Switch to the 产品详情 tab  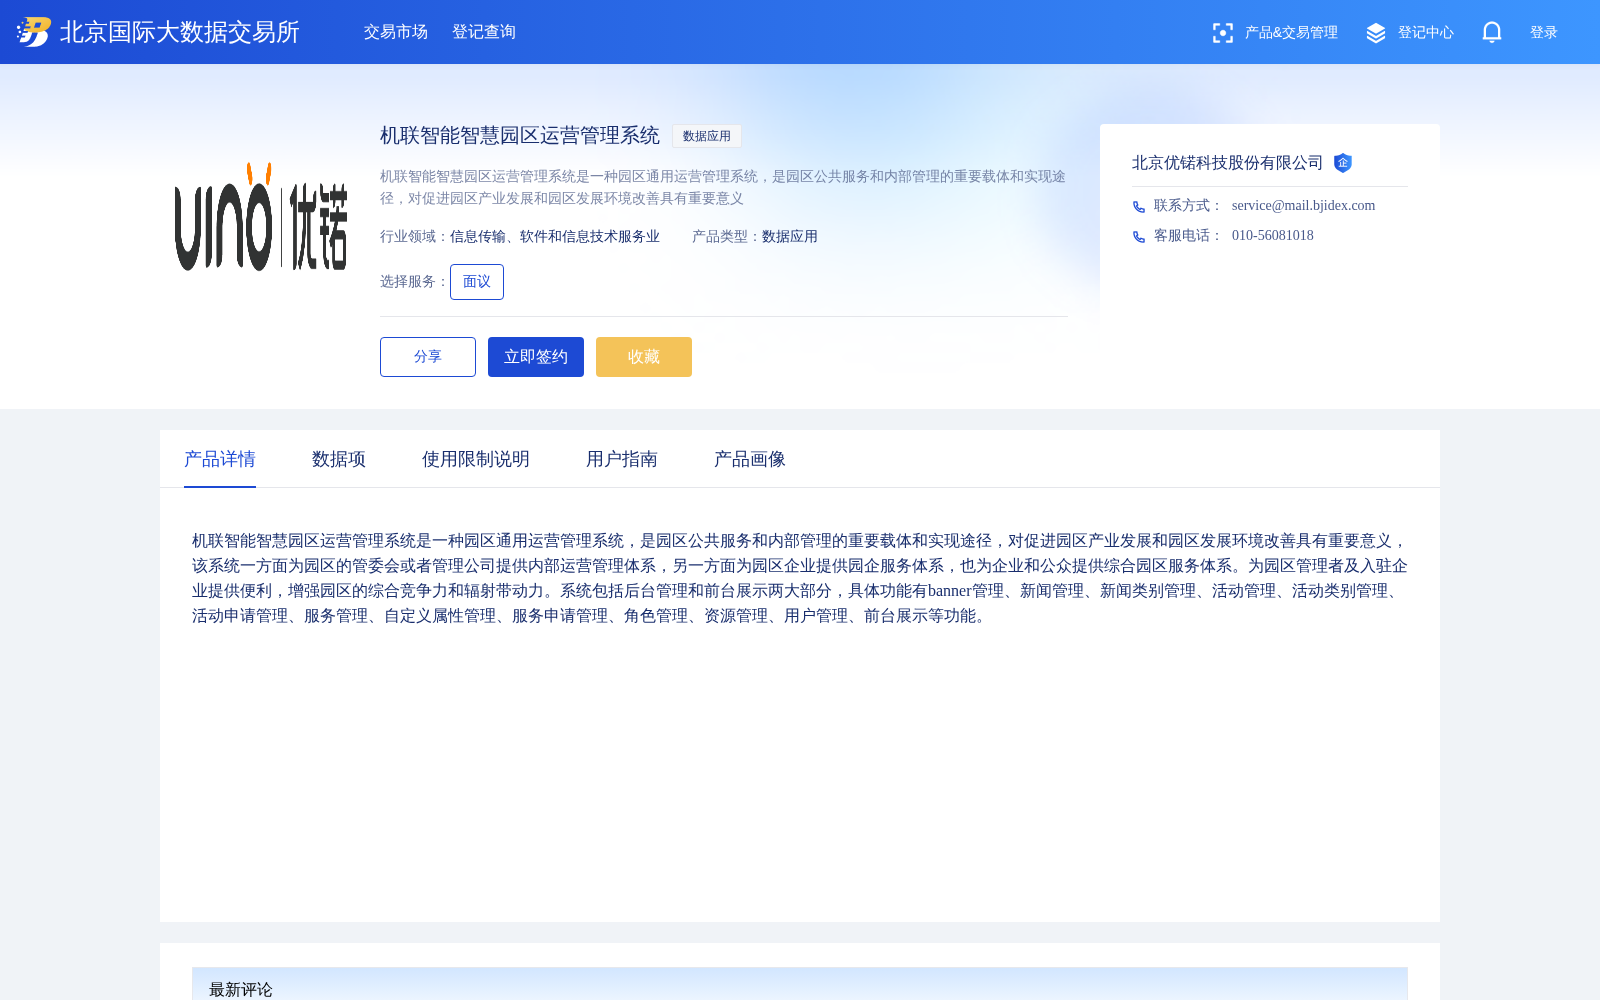tap(220, 459)
